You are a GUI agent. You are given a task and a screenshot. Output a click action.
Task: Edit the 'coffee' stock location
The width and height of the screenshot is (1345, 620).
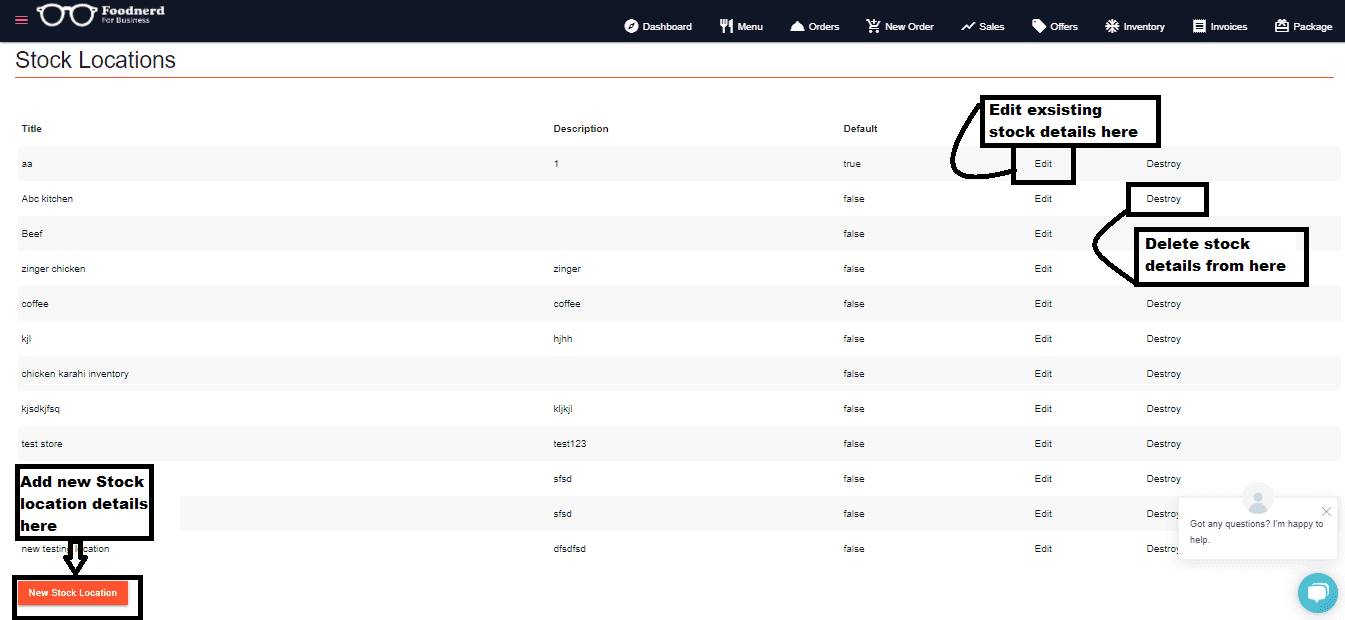click(1043, 304)
